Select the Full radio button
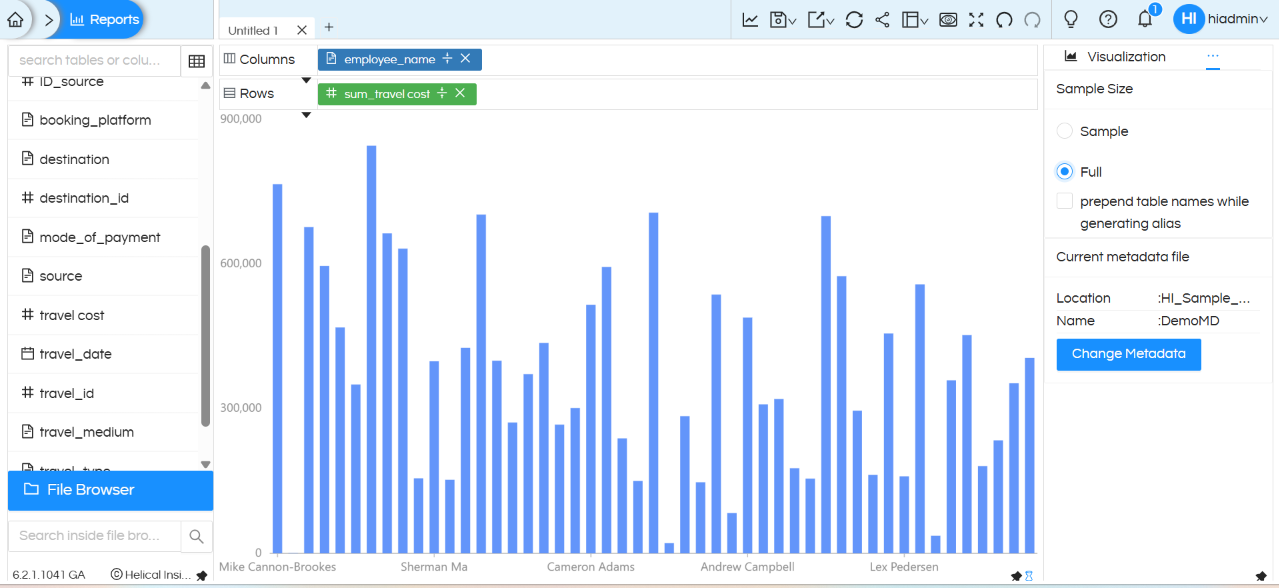 [x=1065, y=172]
